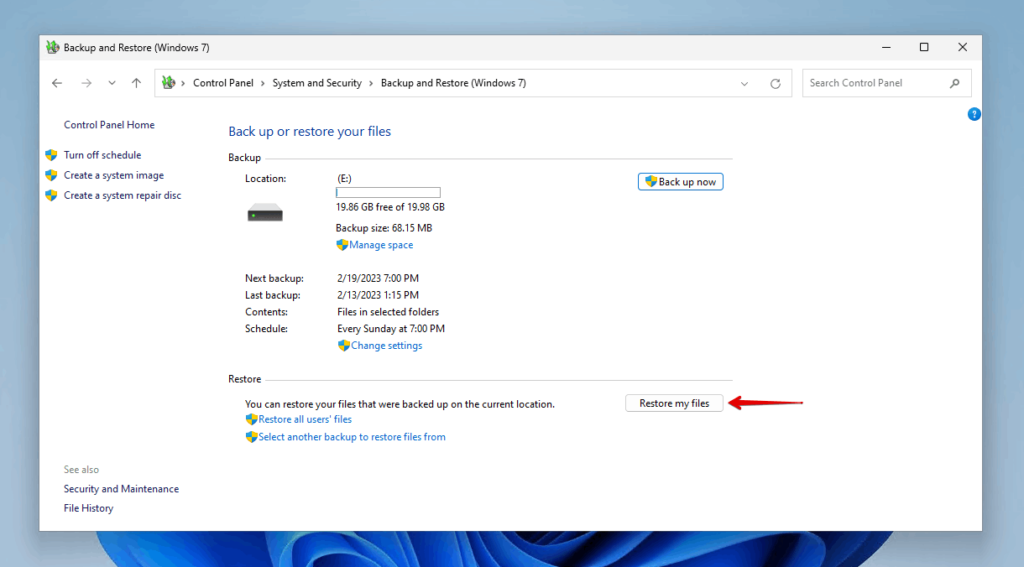Screen dimensions: 1024x567
Task: Open the Manage space link
Action: (380, 245)
